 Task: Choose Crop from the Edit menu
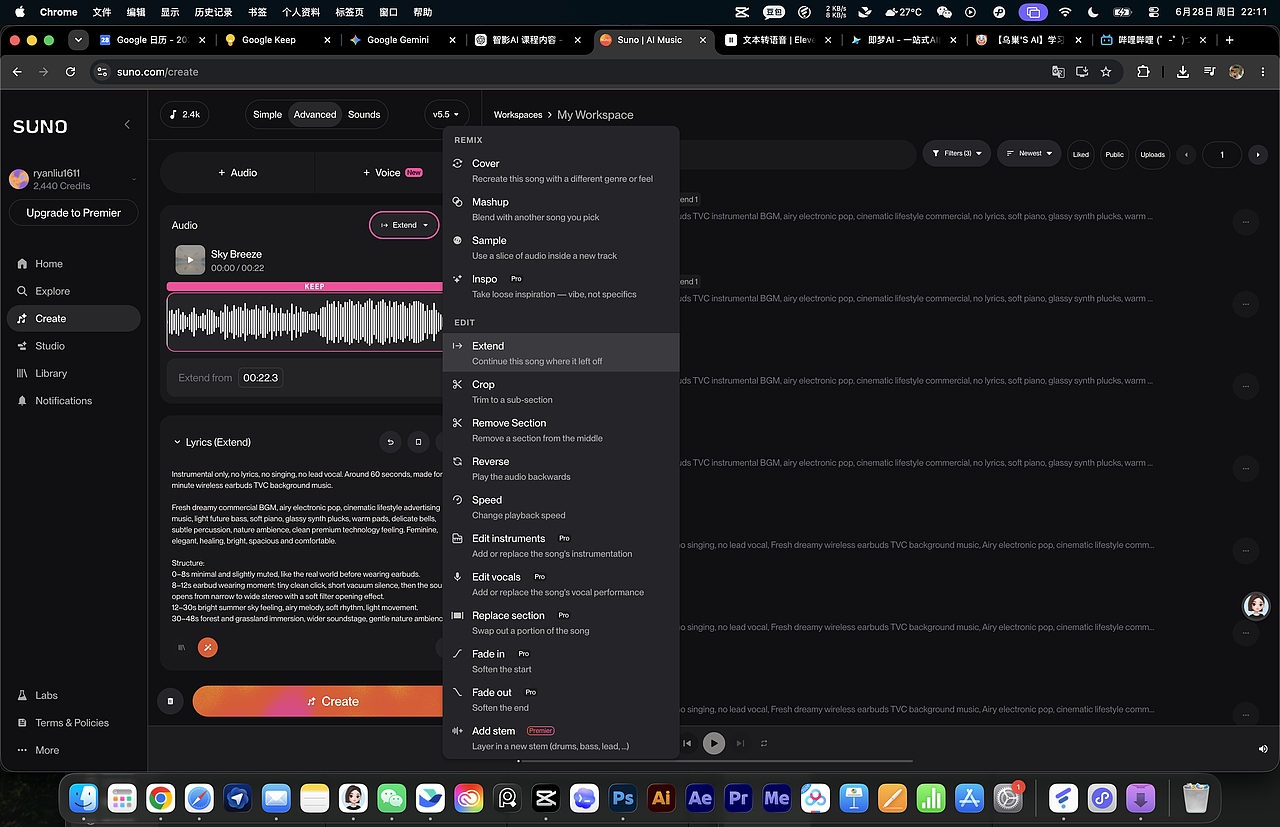tap(561, 391)
